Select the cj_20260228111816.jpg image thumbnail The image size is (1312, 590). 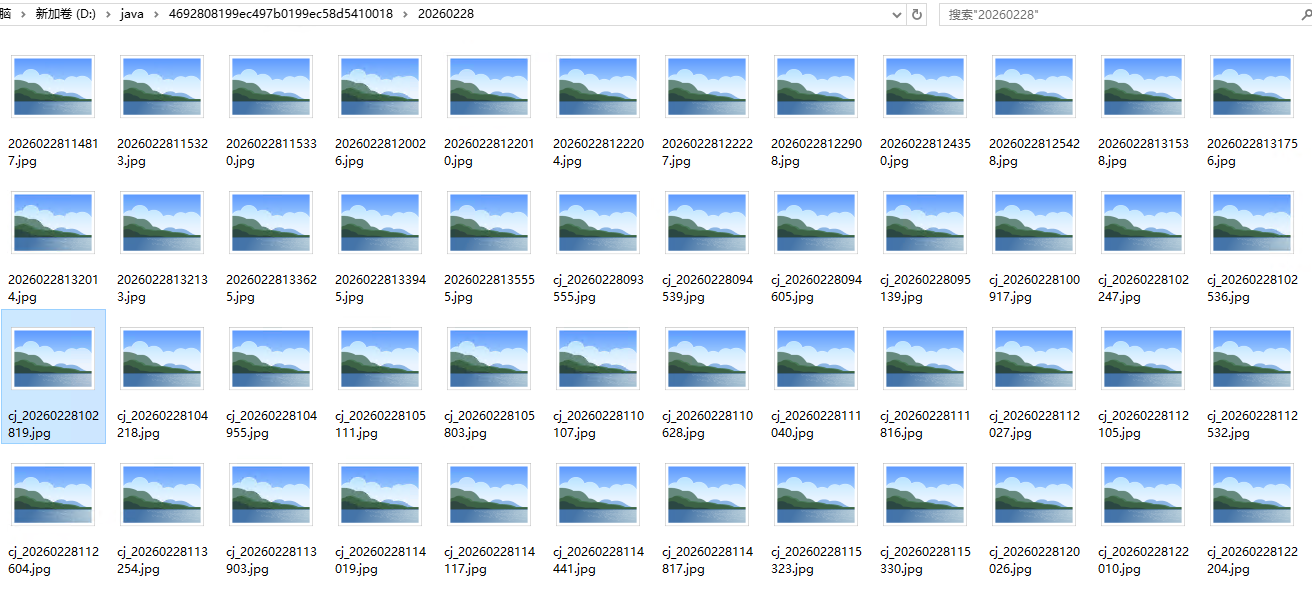(x=925, y=359)
